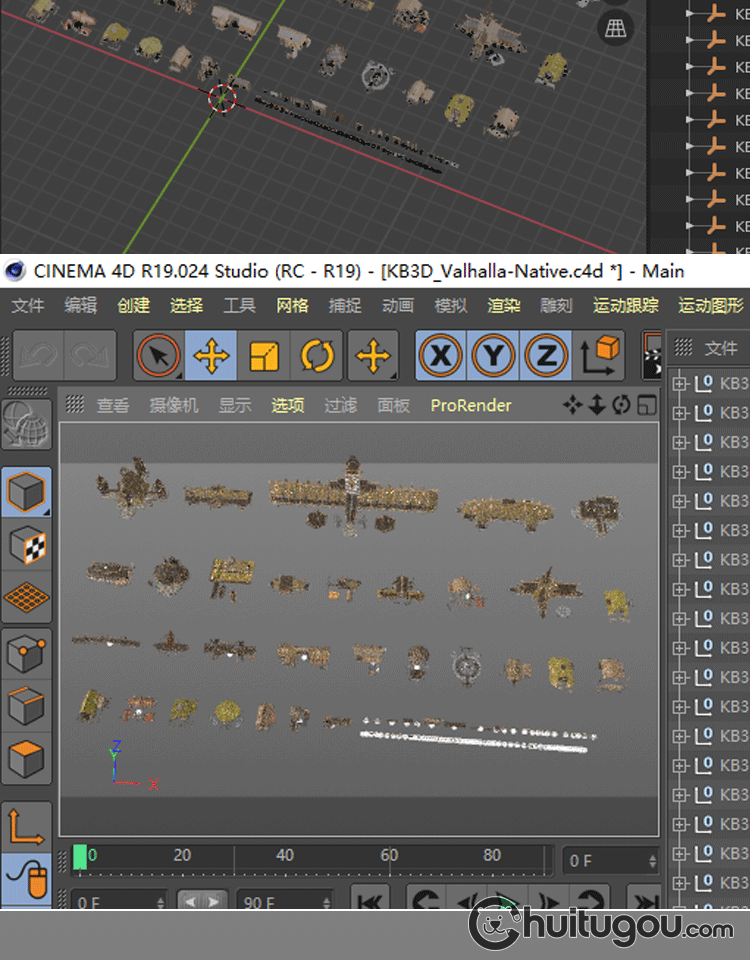Select Model mode cube icon

(x=26, y=492)
